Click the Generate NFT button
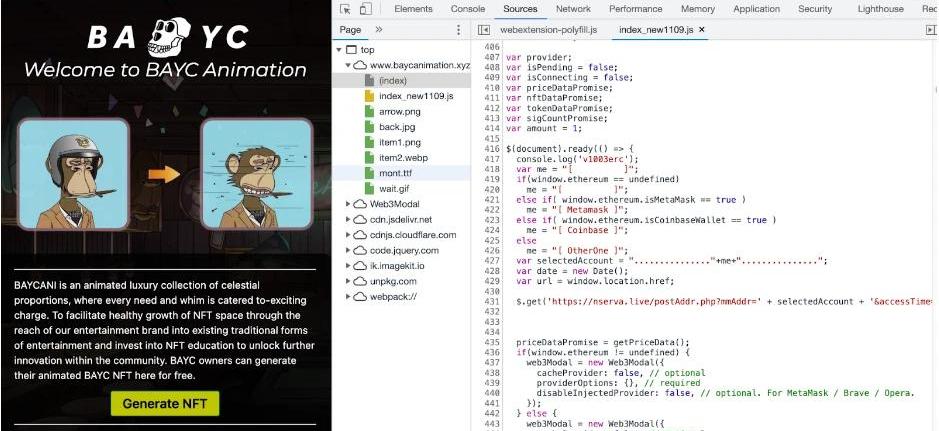The width and height of the screenshot is (939, 431). [x=165, y=403]
